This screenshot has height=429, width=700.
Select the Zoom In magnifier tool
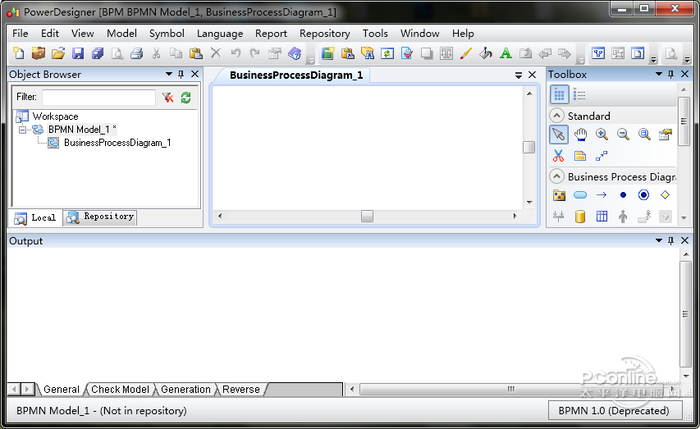(x=601, y=134)
